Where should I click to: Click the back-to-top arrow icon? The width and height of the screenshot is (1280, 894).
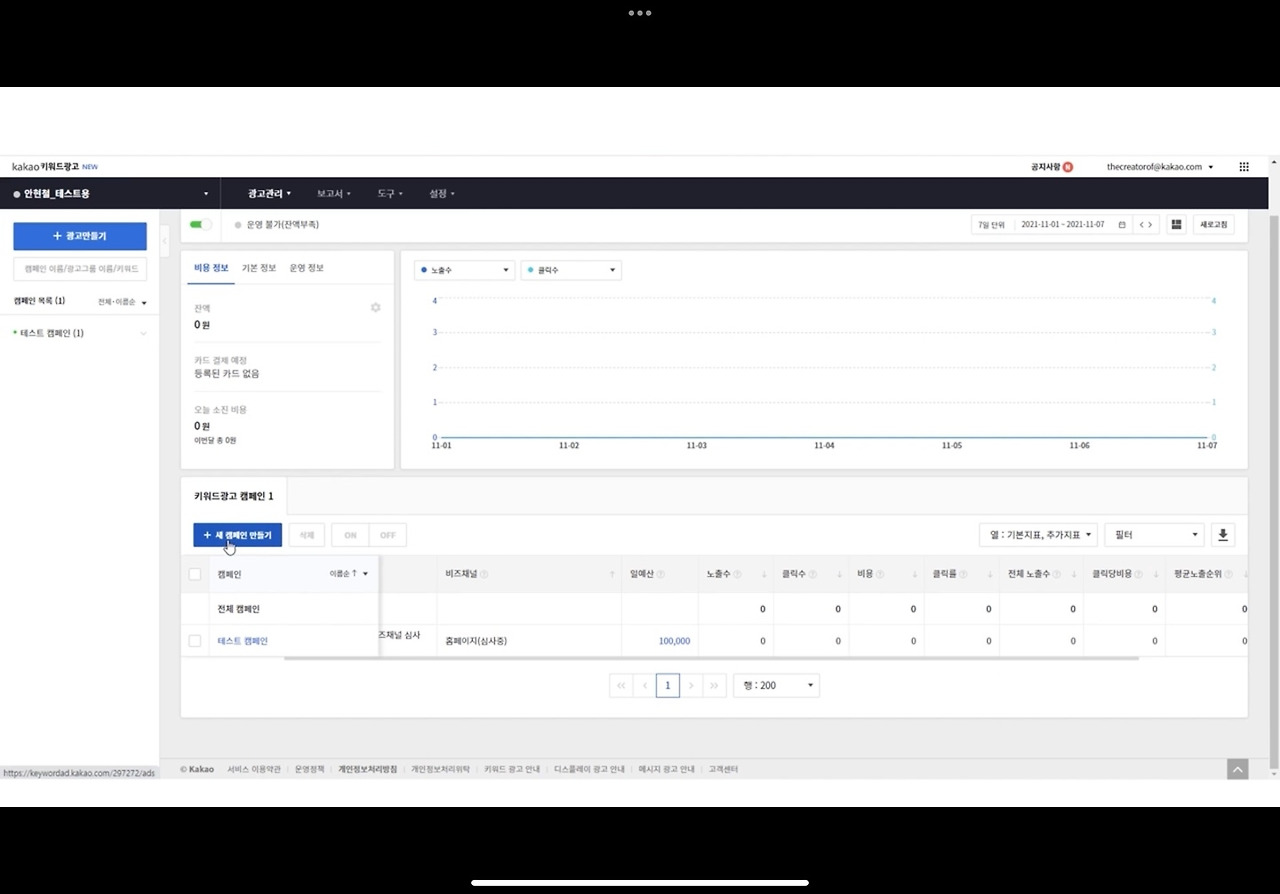(1238, 769)
